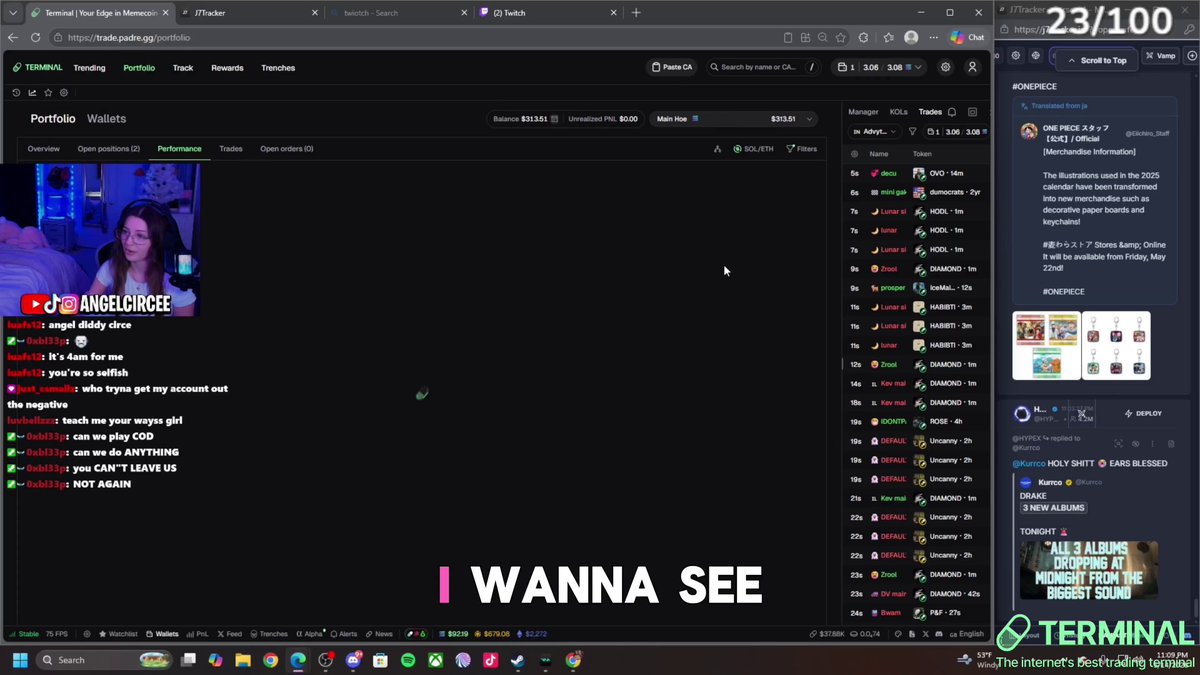The height and width of the screenshot is (675, 1200).
Task: Launch Steam from the taskbar
Action: click(517, 660)
